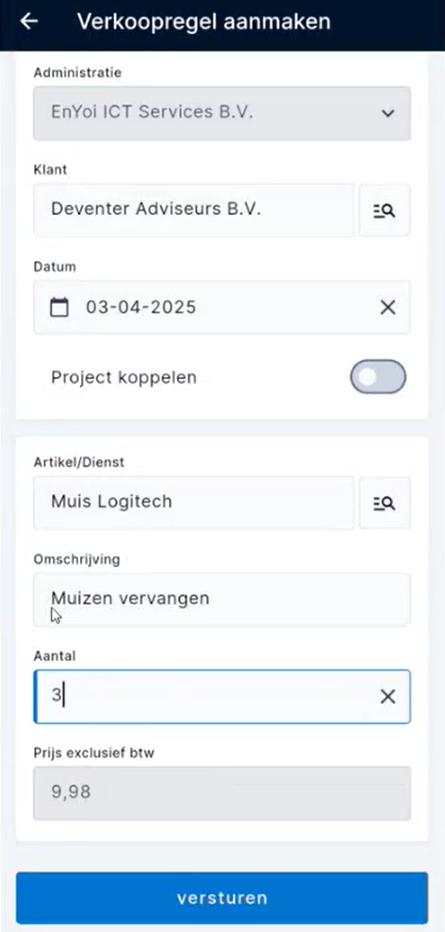Image resolution: width=445 pixels, height=932 pixels.
Task: Click the Project koppelen label
Action: (x=124, y=377)
